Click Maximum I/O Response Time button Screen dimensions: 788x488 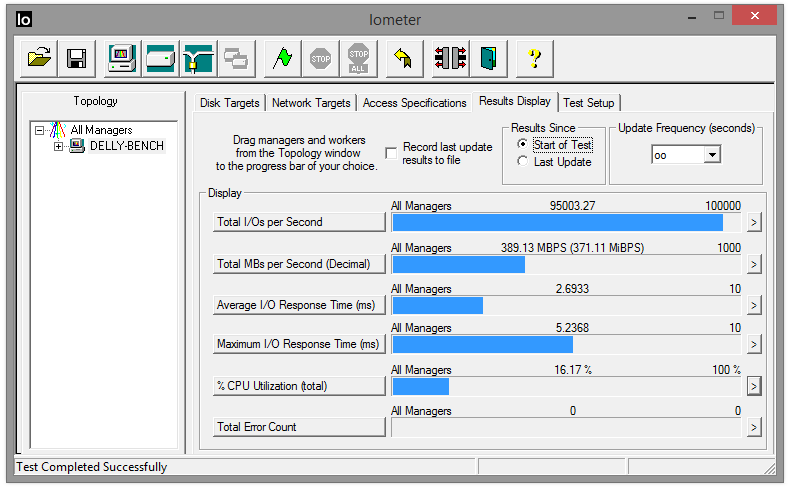[299, 344]
